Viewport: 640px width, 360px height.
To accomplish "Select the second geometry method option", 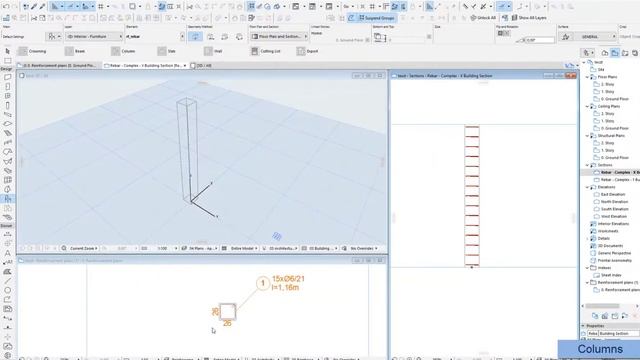I will pos(211,37).
